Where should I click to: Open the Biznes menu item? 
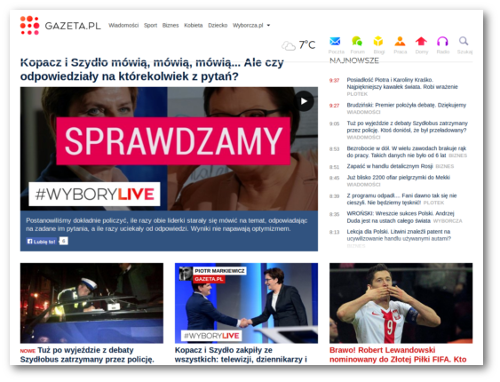tap(170, 25)
